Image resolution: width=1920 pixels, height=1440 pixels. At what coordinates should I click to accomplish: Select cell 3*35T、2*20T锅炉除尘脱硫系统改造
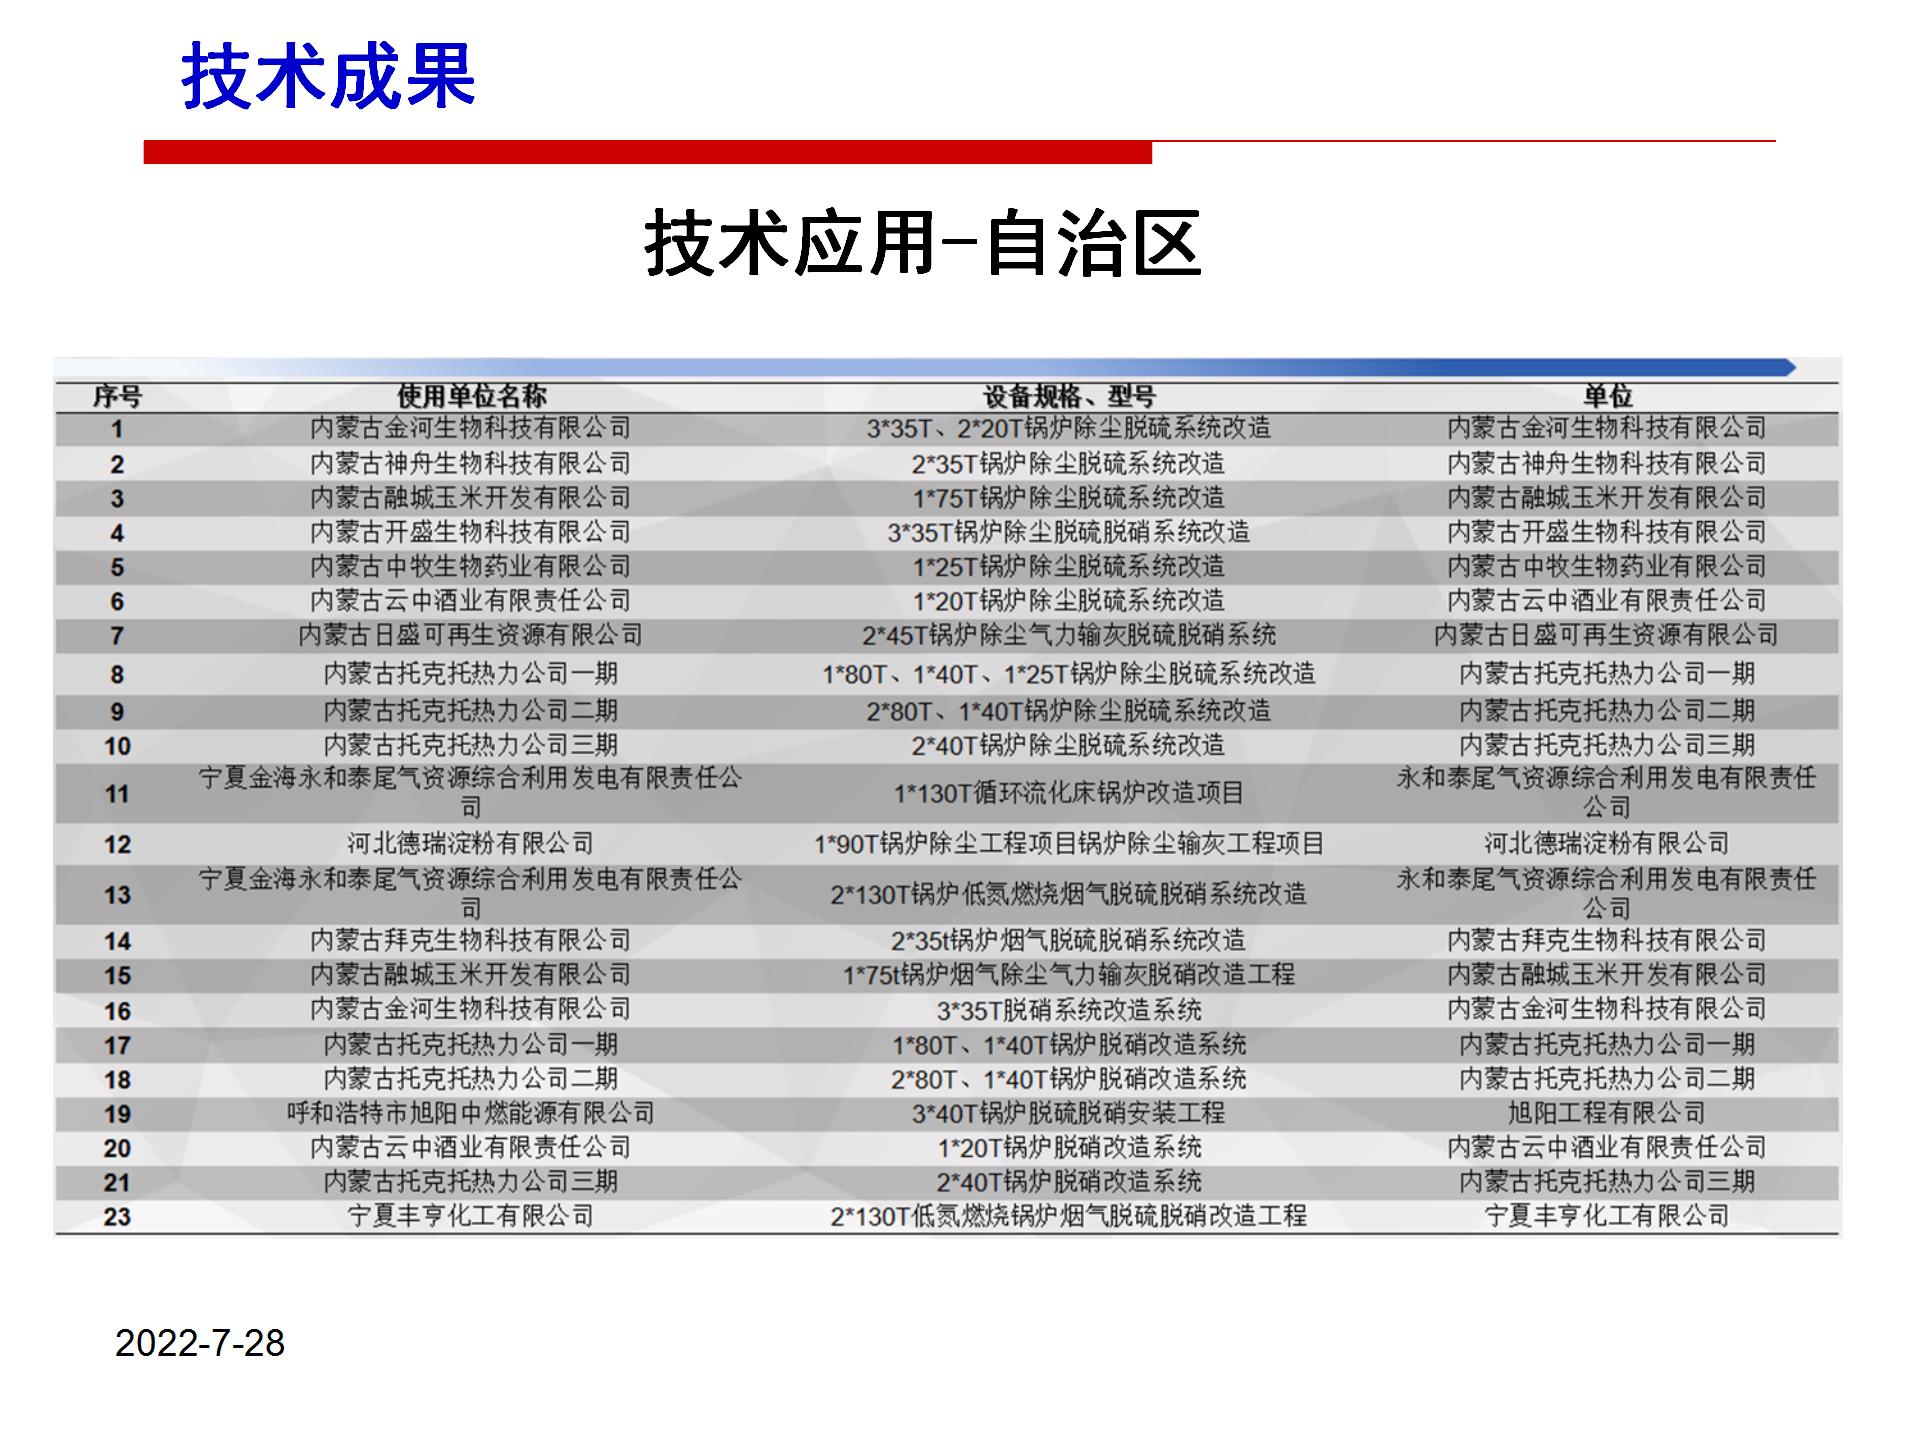point(1069,429)
